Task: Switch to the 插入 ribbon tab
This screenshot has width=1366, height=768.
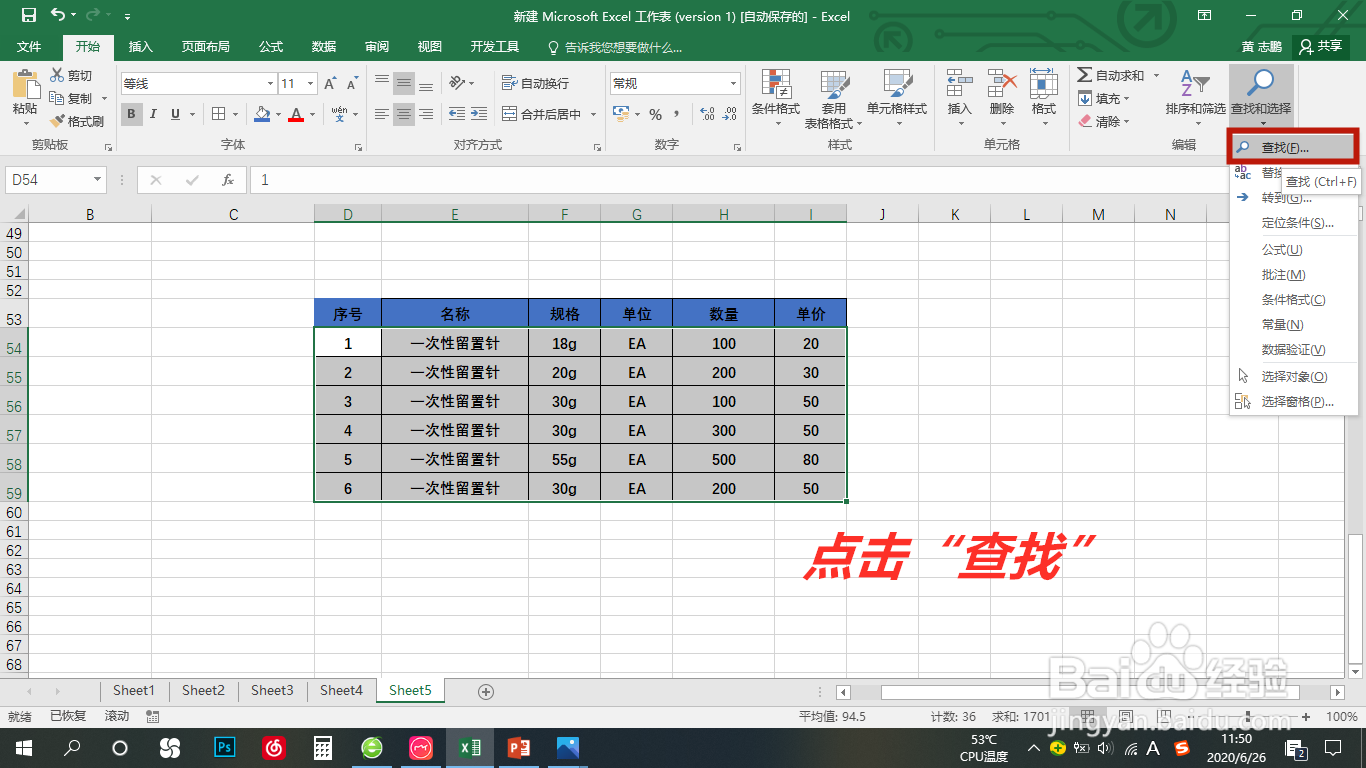Action: coord(141,46)
